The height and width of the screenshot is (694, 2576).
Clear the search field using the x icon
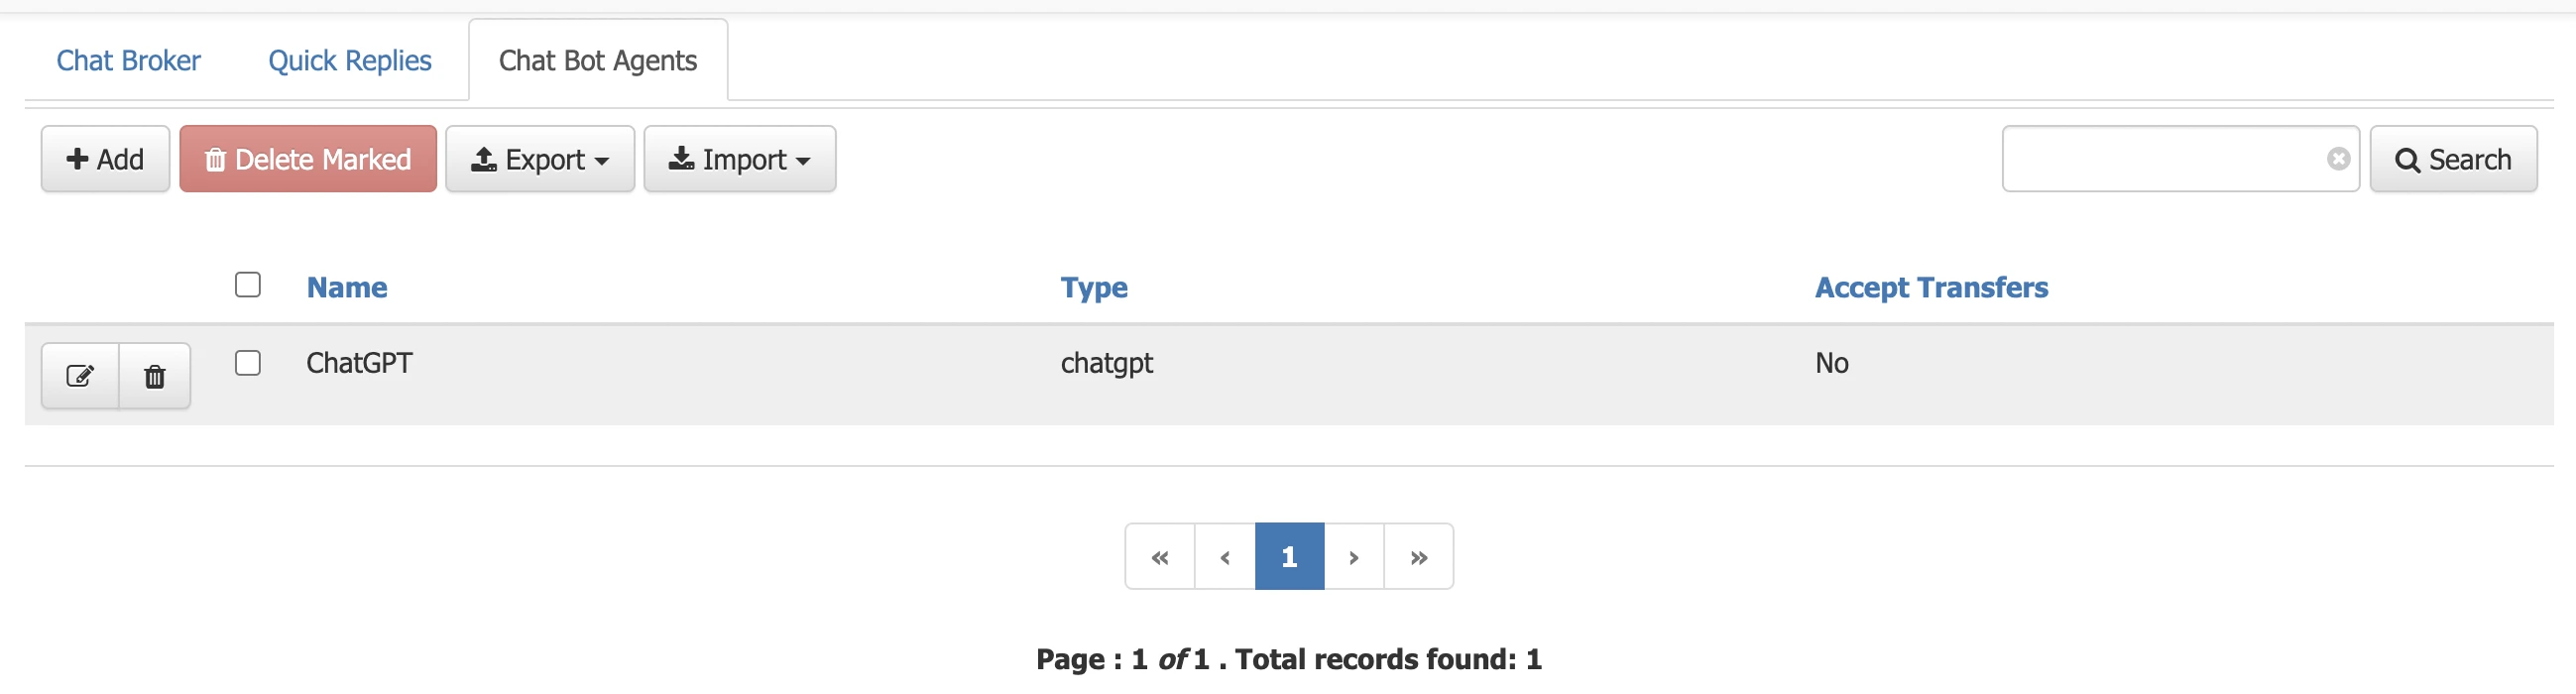[x=2338, y=157]
